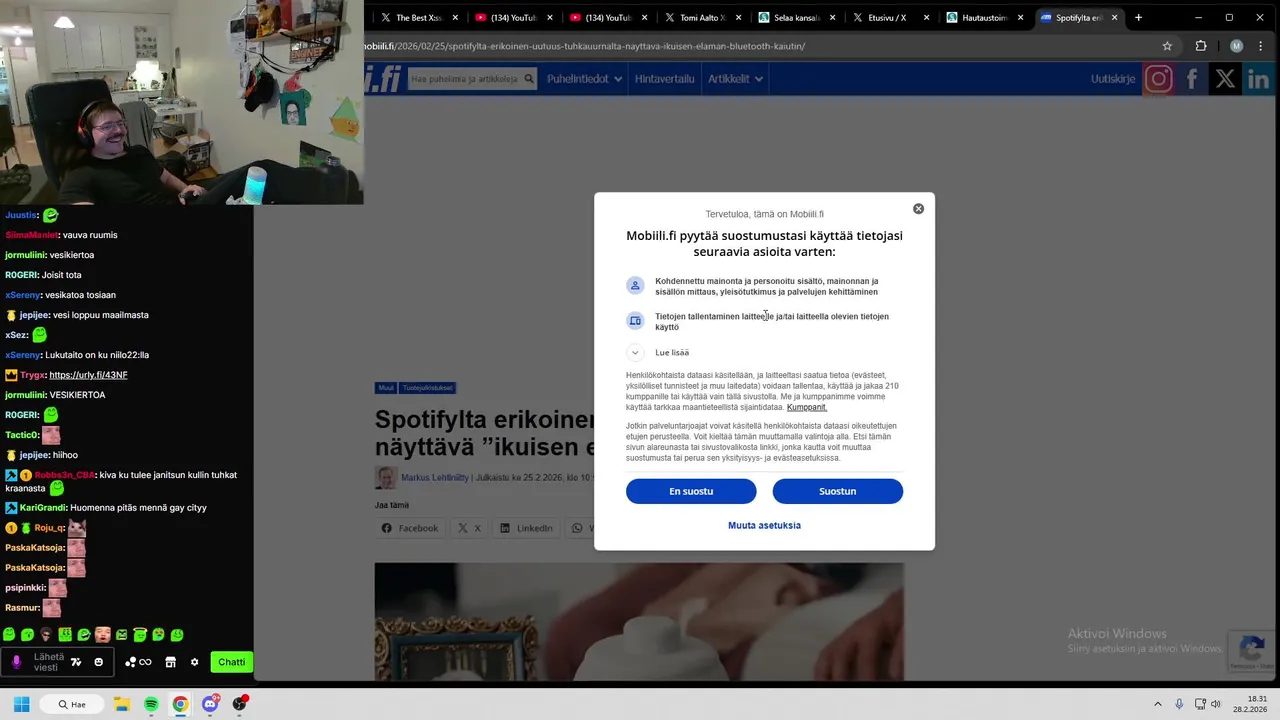Close the Spotifylta tab
The width and height of the screenshot is (1280, 720).
(x=1114, y=17)
